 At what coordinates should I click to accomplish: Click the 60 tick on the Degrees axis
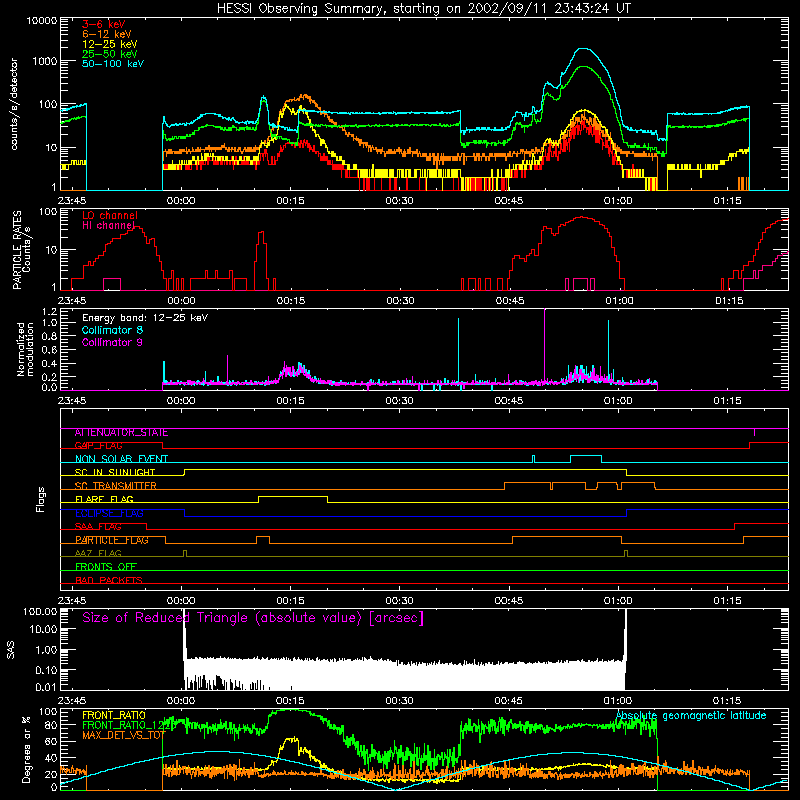pyautogui.click(x=51, y=741)
